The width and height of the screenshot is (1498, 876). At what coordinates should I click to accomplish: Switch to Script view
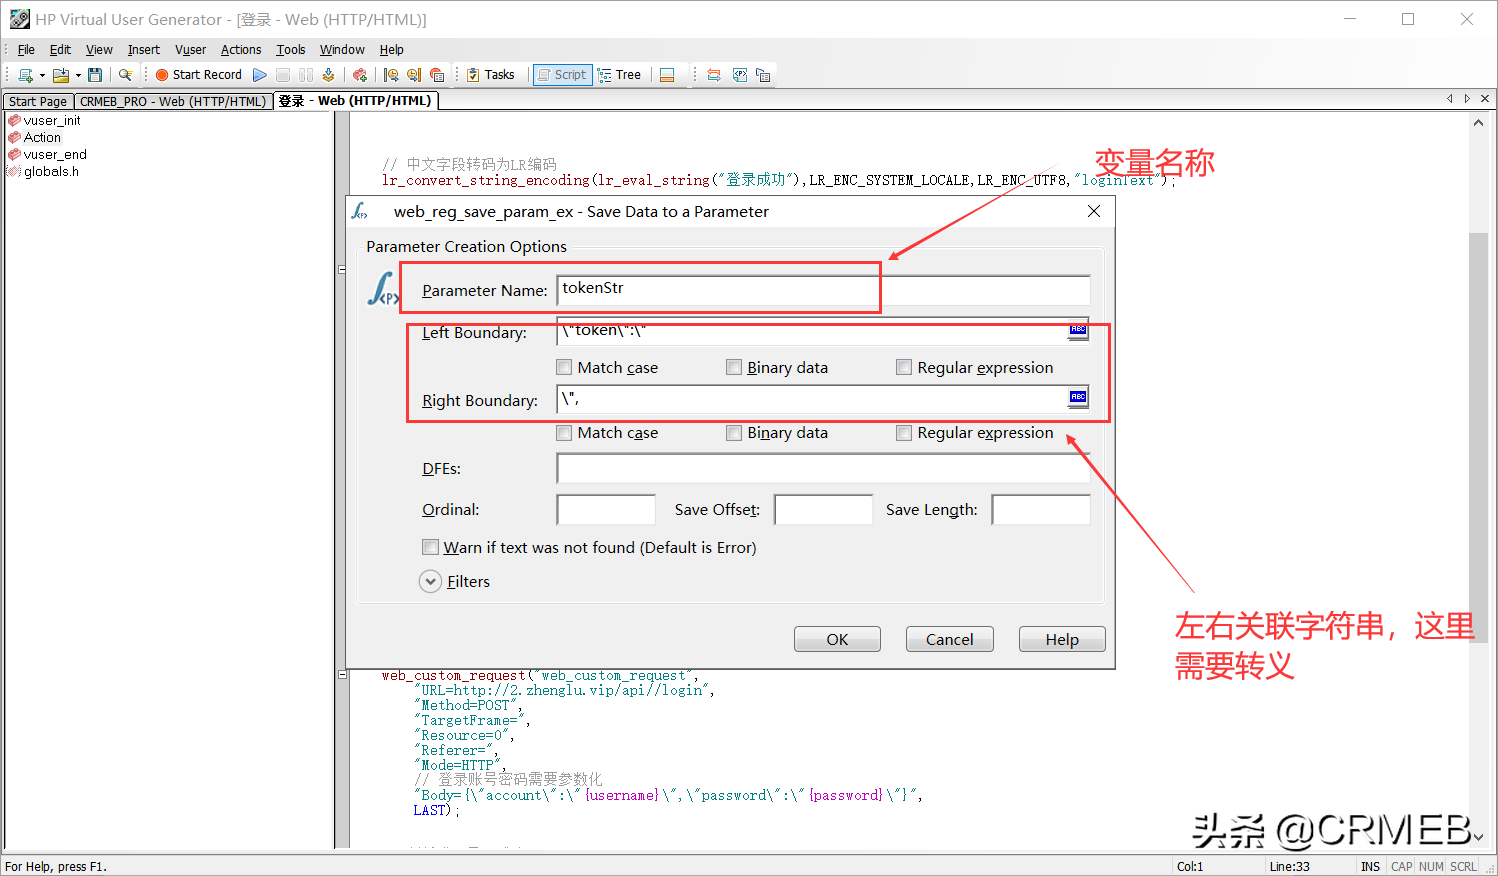(x=562, y=75)
